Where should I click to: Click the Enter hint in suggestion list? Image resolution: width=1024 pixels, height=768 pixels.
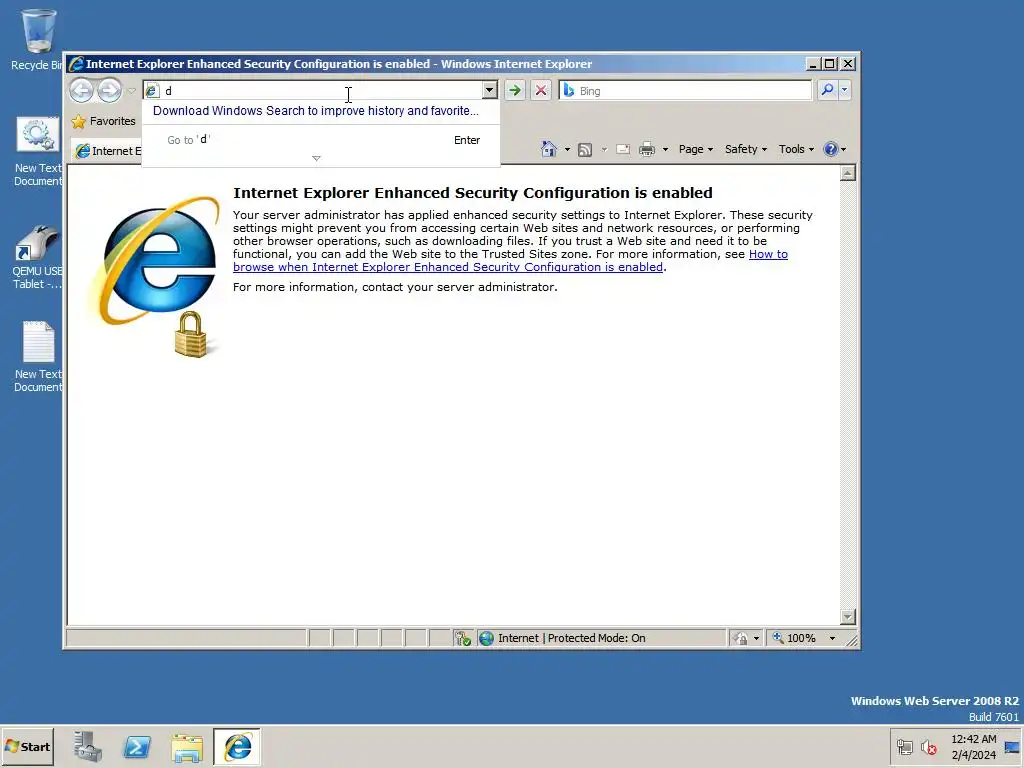tap(467, 140)
